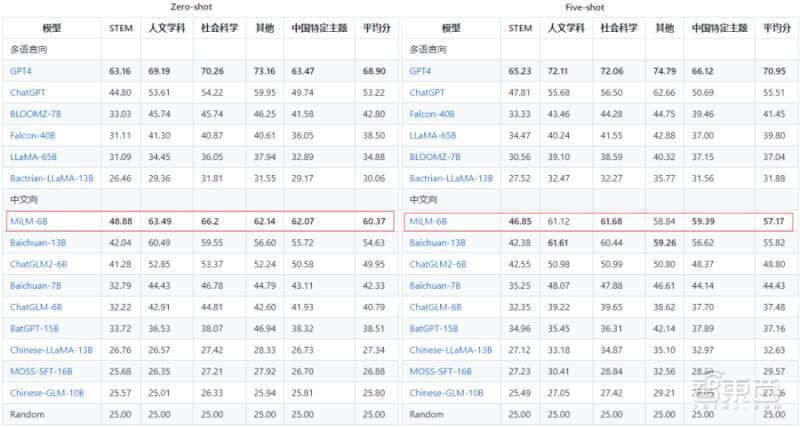Open ChatGLM2-6B link in Five-shot table
Image resolution: width=800 pixels, height=427 pixels.
tap(438, 264)
